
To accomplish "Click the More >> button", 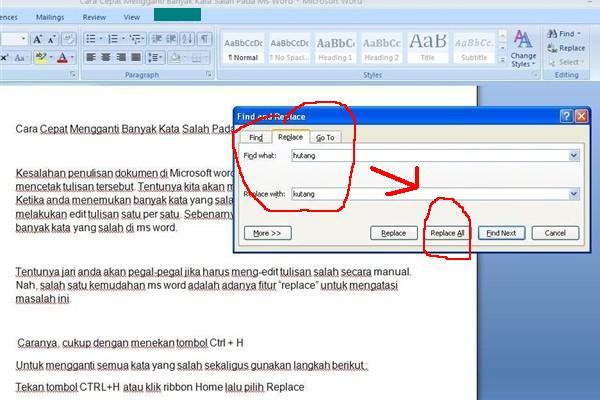I will pos(267,233).
